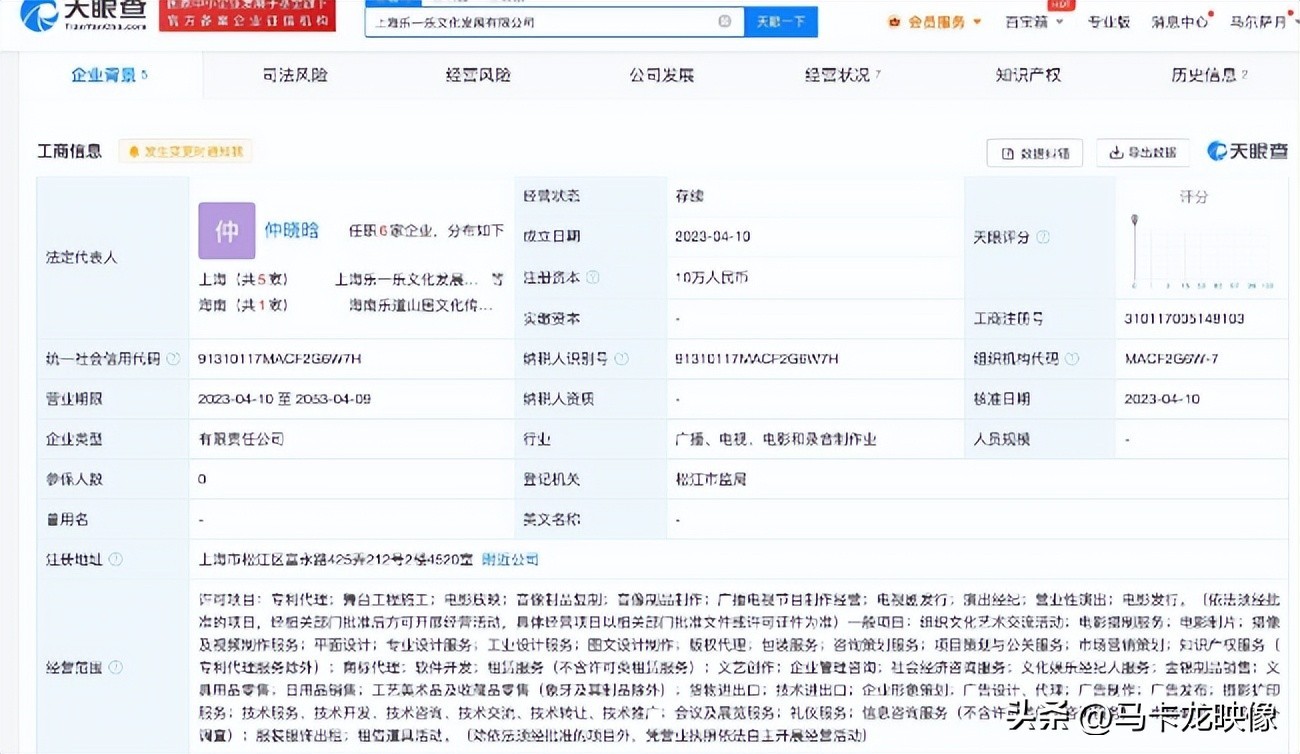Viewport: 1300px width, 754px height.
Task: Click inside the company name search field
Action: coord(540,21)
